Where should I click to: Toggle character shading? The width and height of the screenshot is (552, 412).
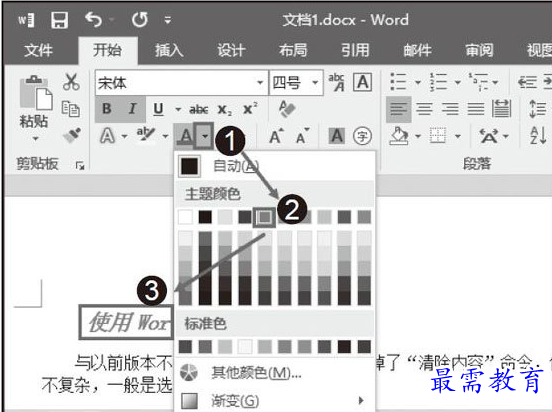tap(337, 136)
